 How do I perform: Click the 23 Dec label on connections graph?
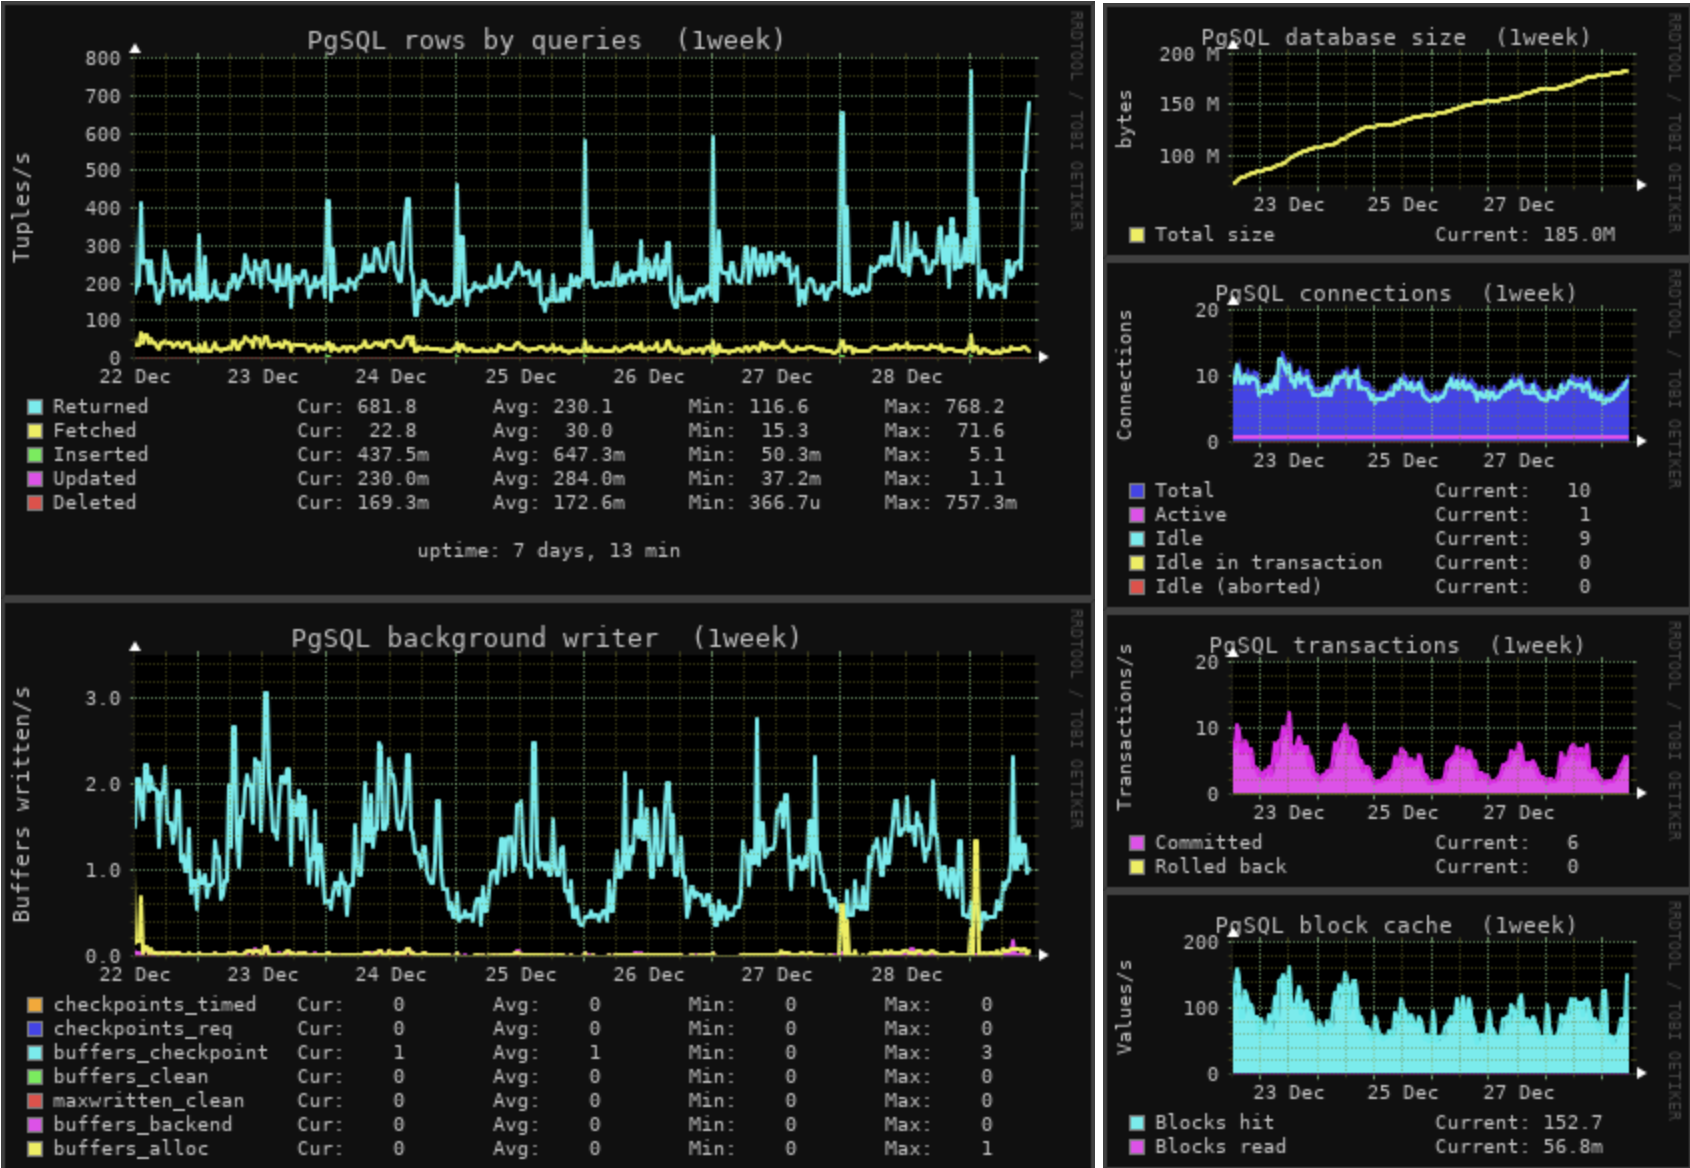1288,461
